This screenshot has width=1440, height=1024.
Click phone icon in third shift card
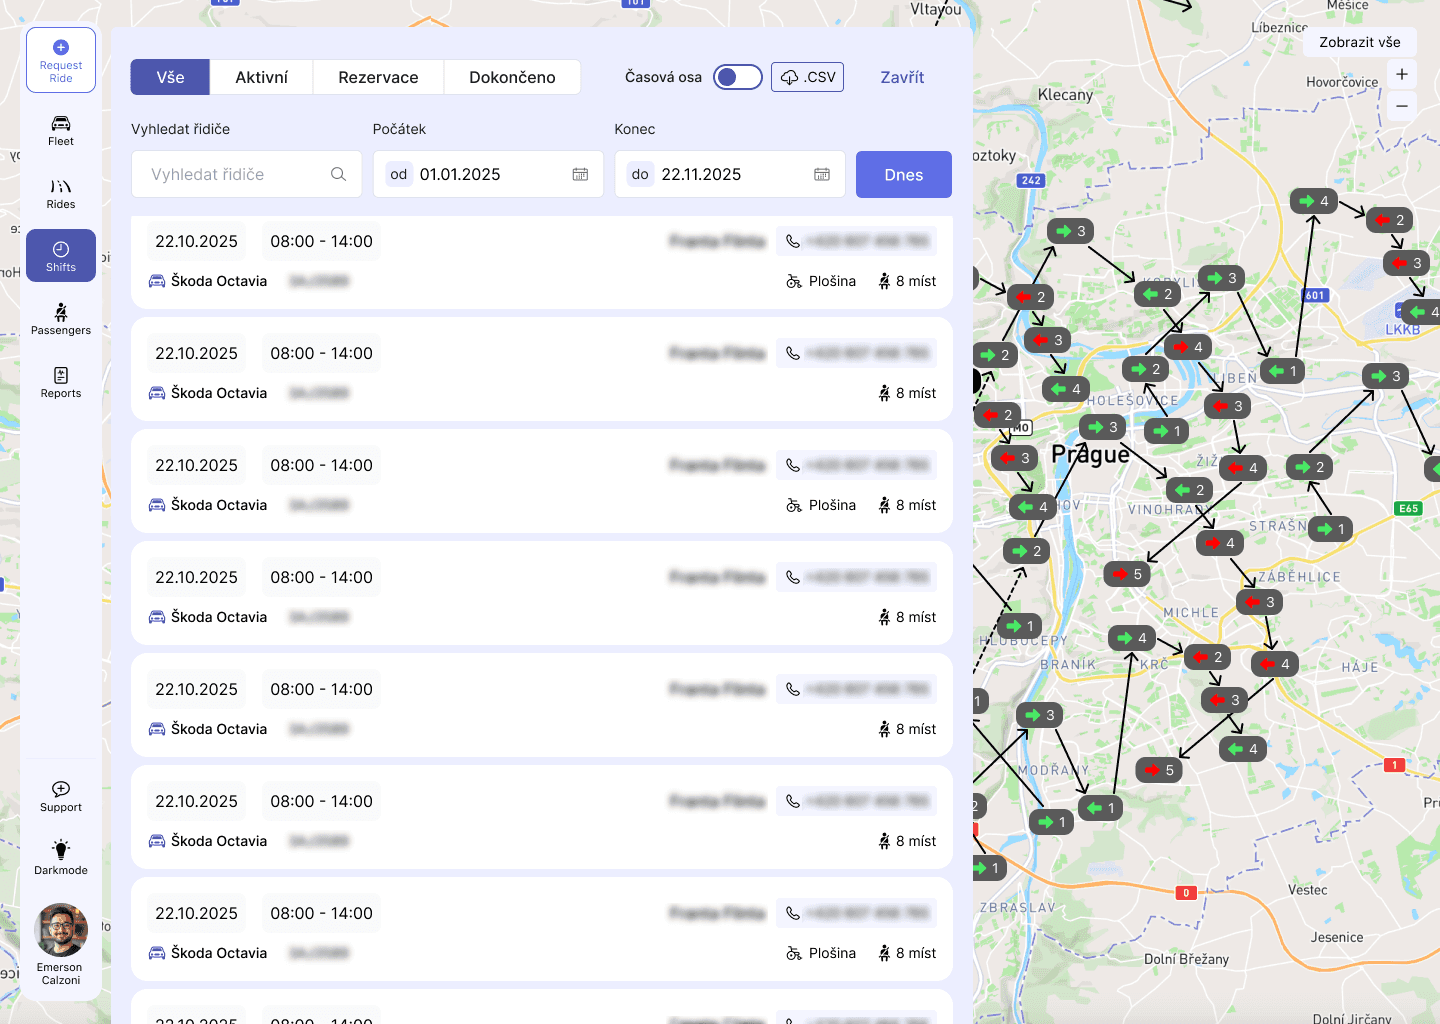[793, 465]
